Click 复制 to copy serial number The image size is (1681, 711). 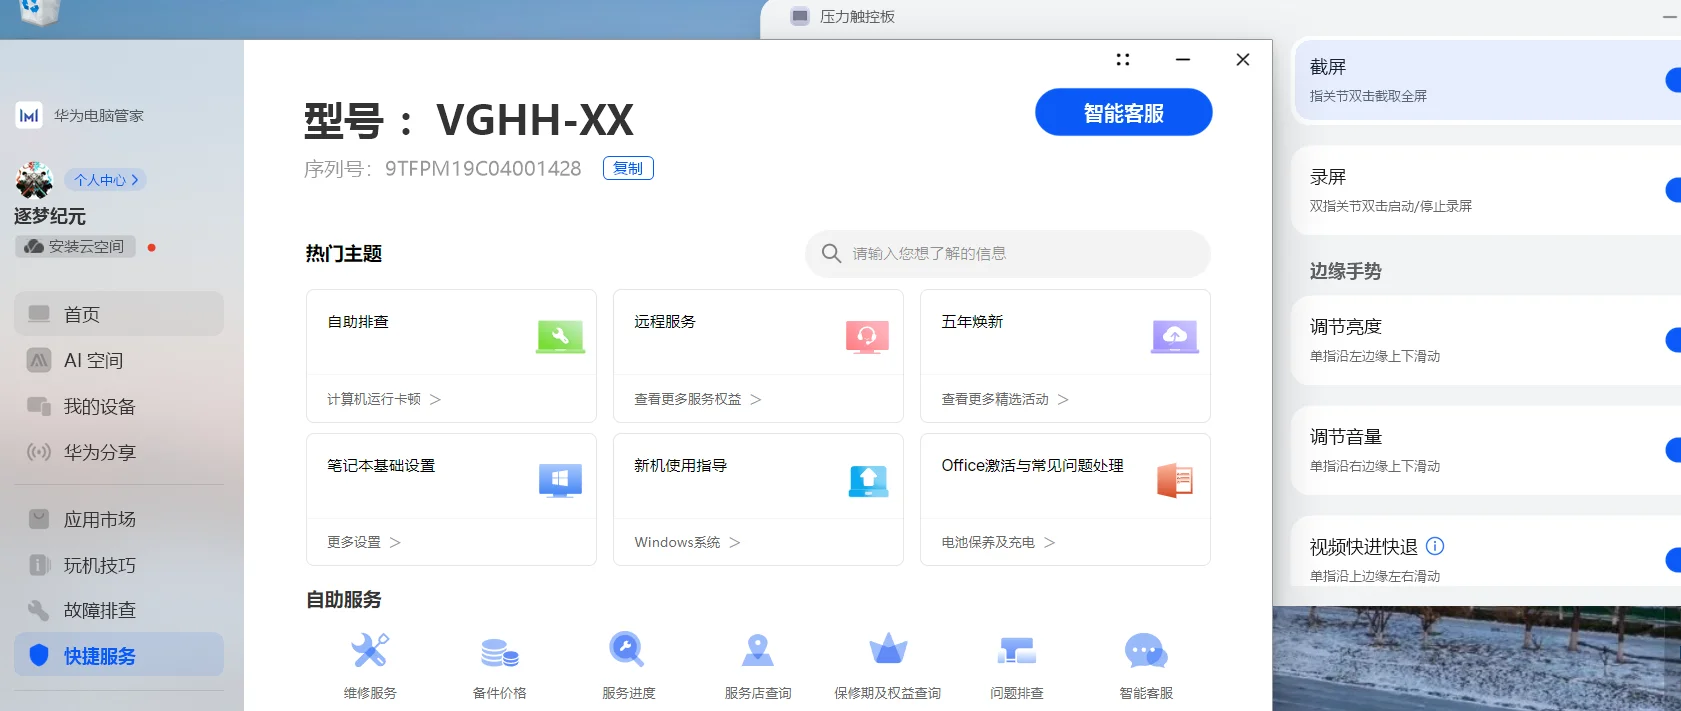(x=628, y=168)
